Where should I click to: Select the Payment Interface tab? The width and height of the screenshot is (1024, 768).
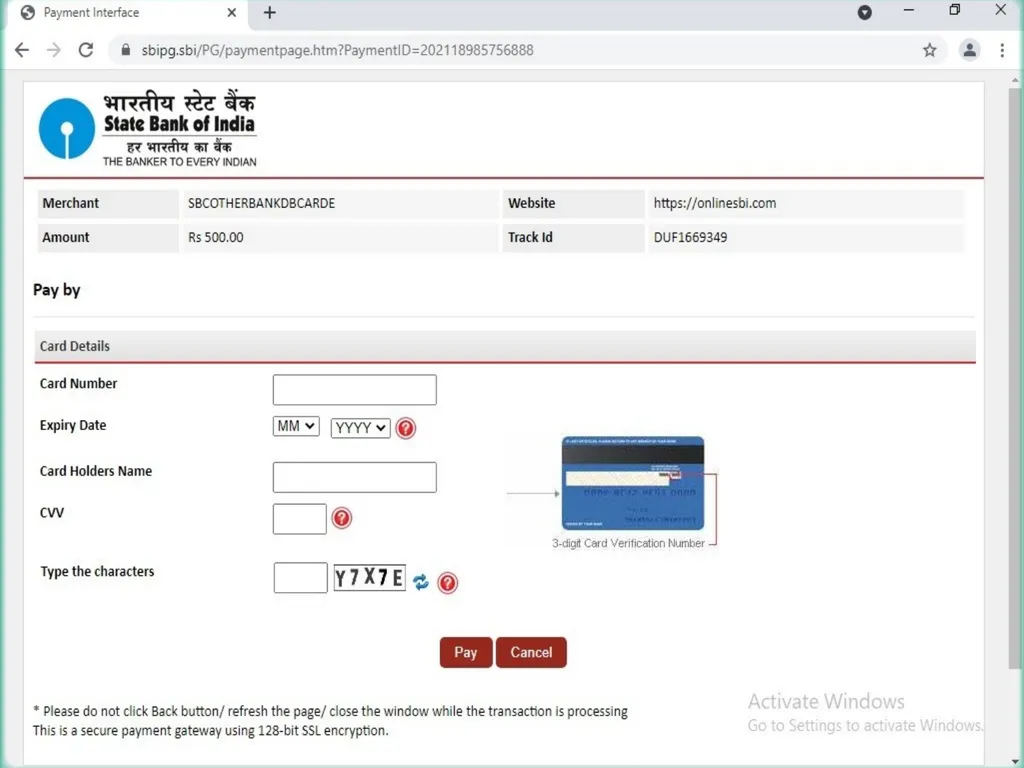pyautogui.click(x=127, y=13)
